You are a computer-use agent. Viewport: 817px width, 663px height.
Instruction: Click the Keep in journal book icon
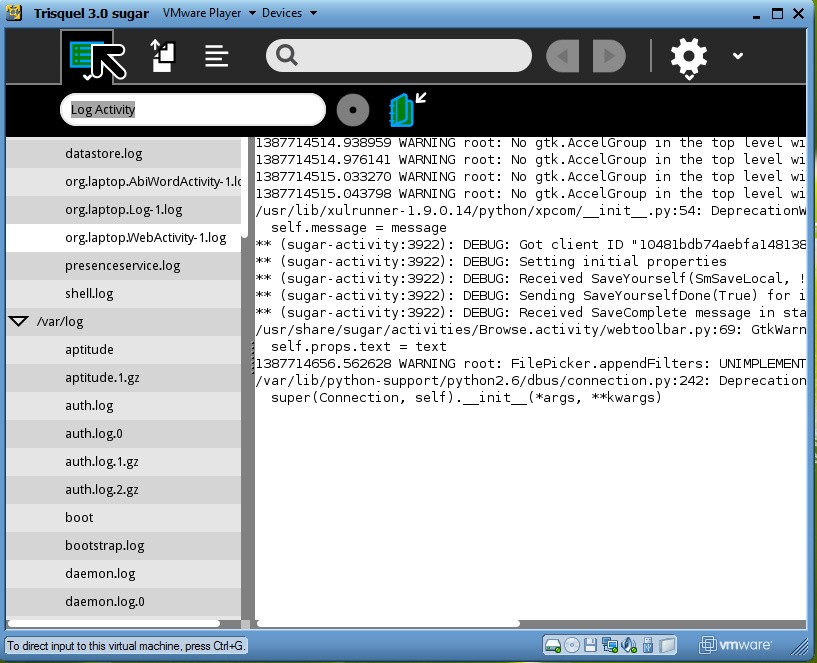point(403,110)
